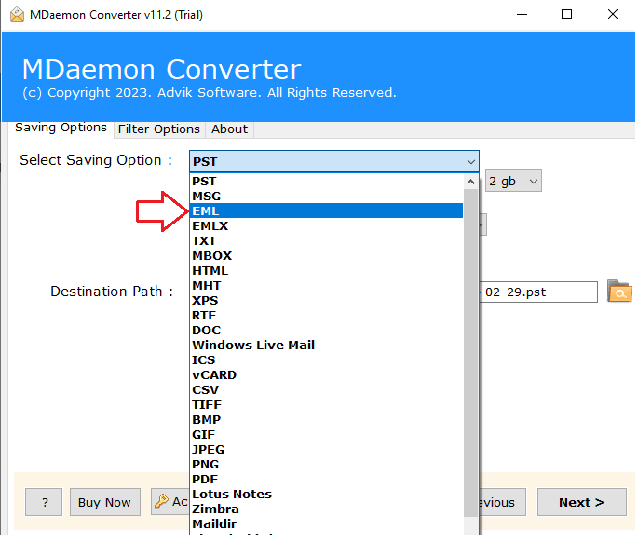This screenshot has width=635, height=535.
Task: Click the Buy Now button
Action: tap(105, 502)
